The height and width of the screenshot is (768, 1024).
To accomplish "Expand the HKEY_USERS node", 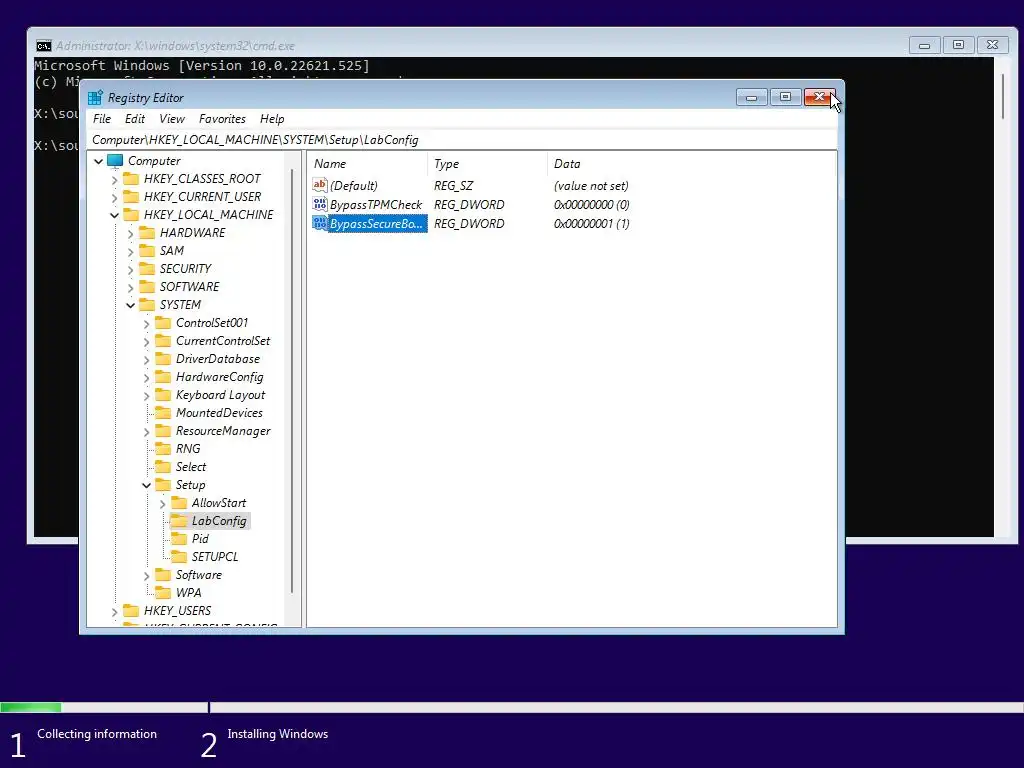I will click(114, 611).
